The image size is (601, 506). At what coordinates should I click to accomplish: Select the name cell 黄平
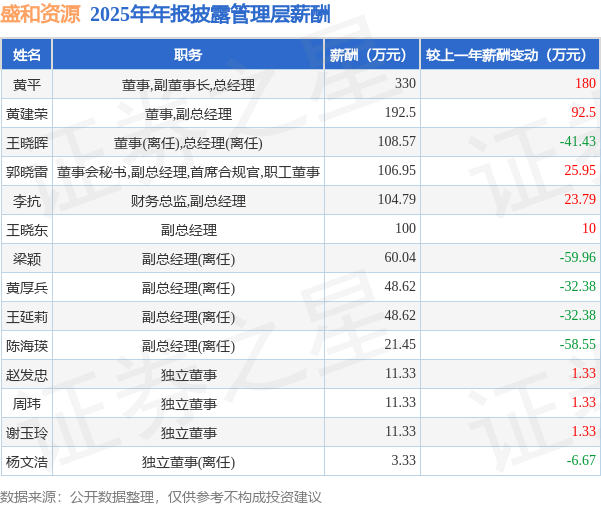click(26, 84)
